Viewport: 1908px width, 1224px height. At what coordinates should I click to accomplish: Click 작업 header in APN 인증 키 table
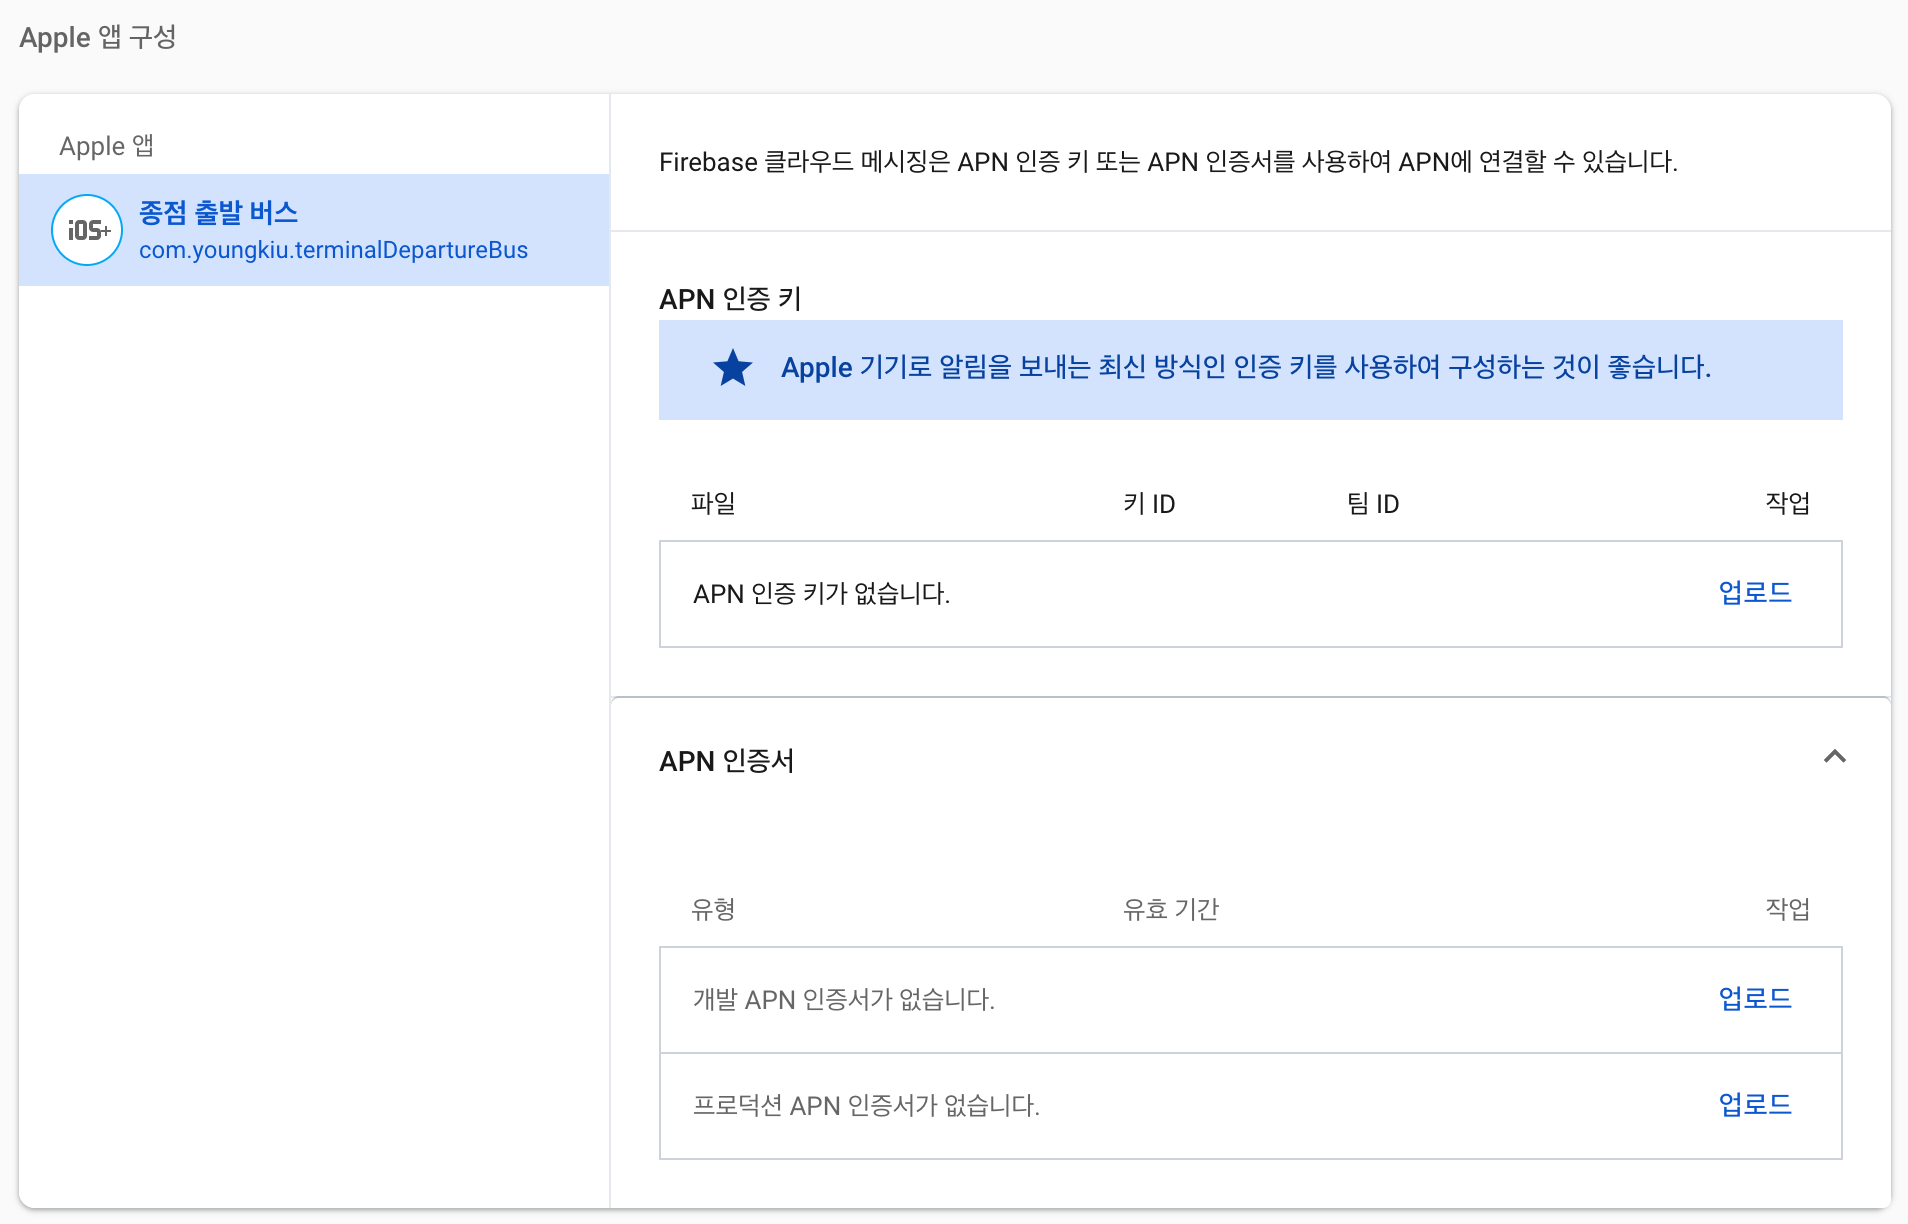pyautogui.click(x=1788, y=503)
